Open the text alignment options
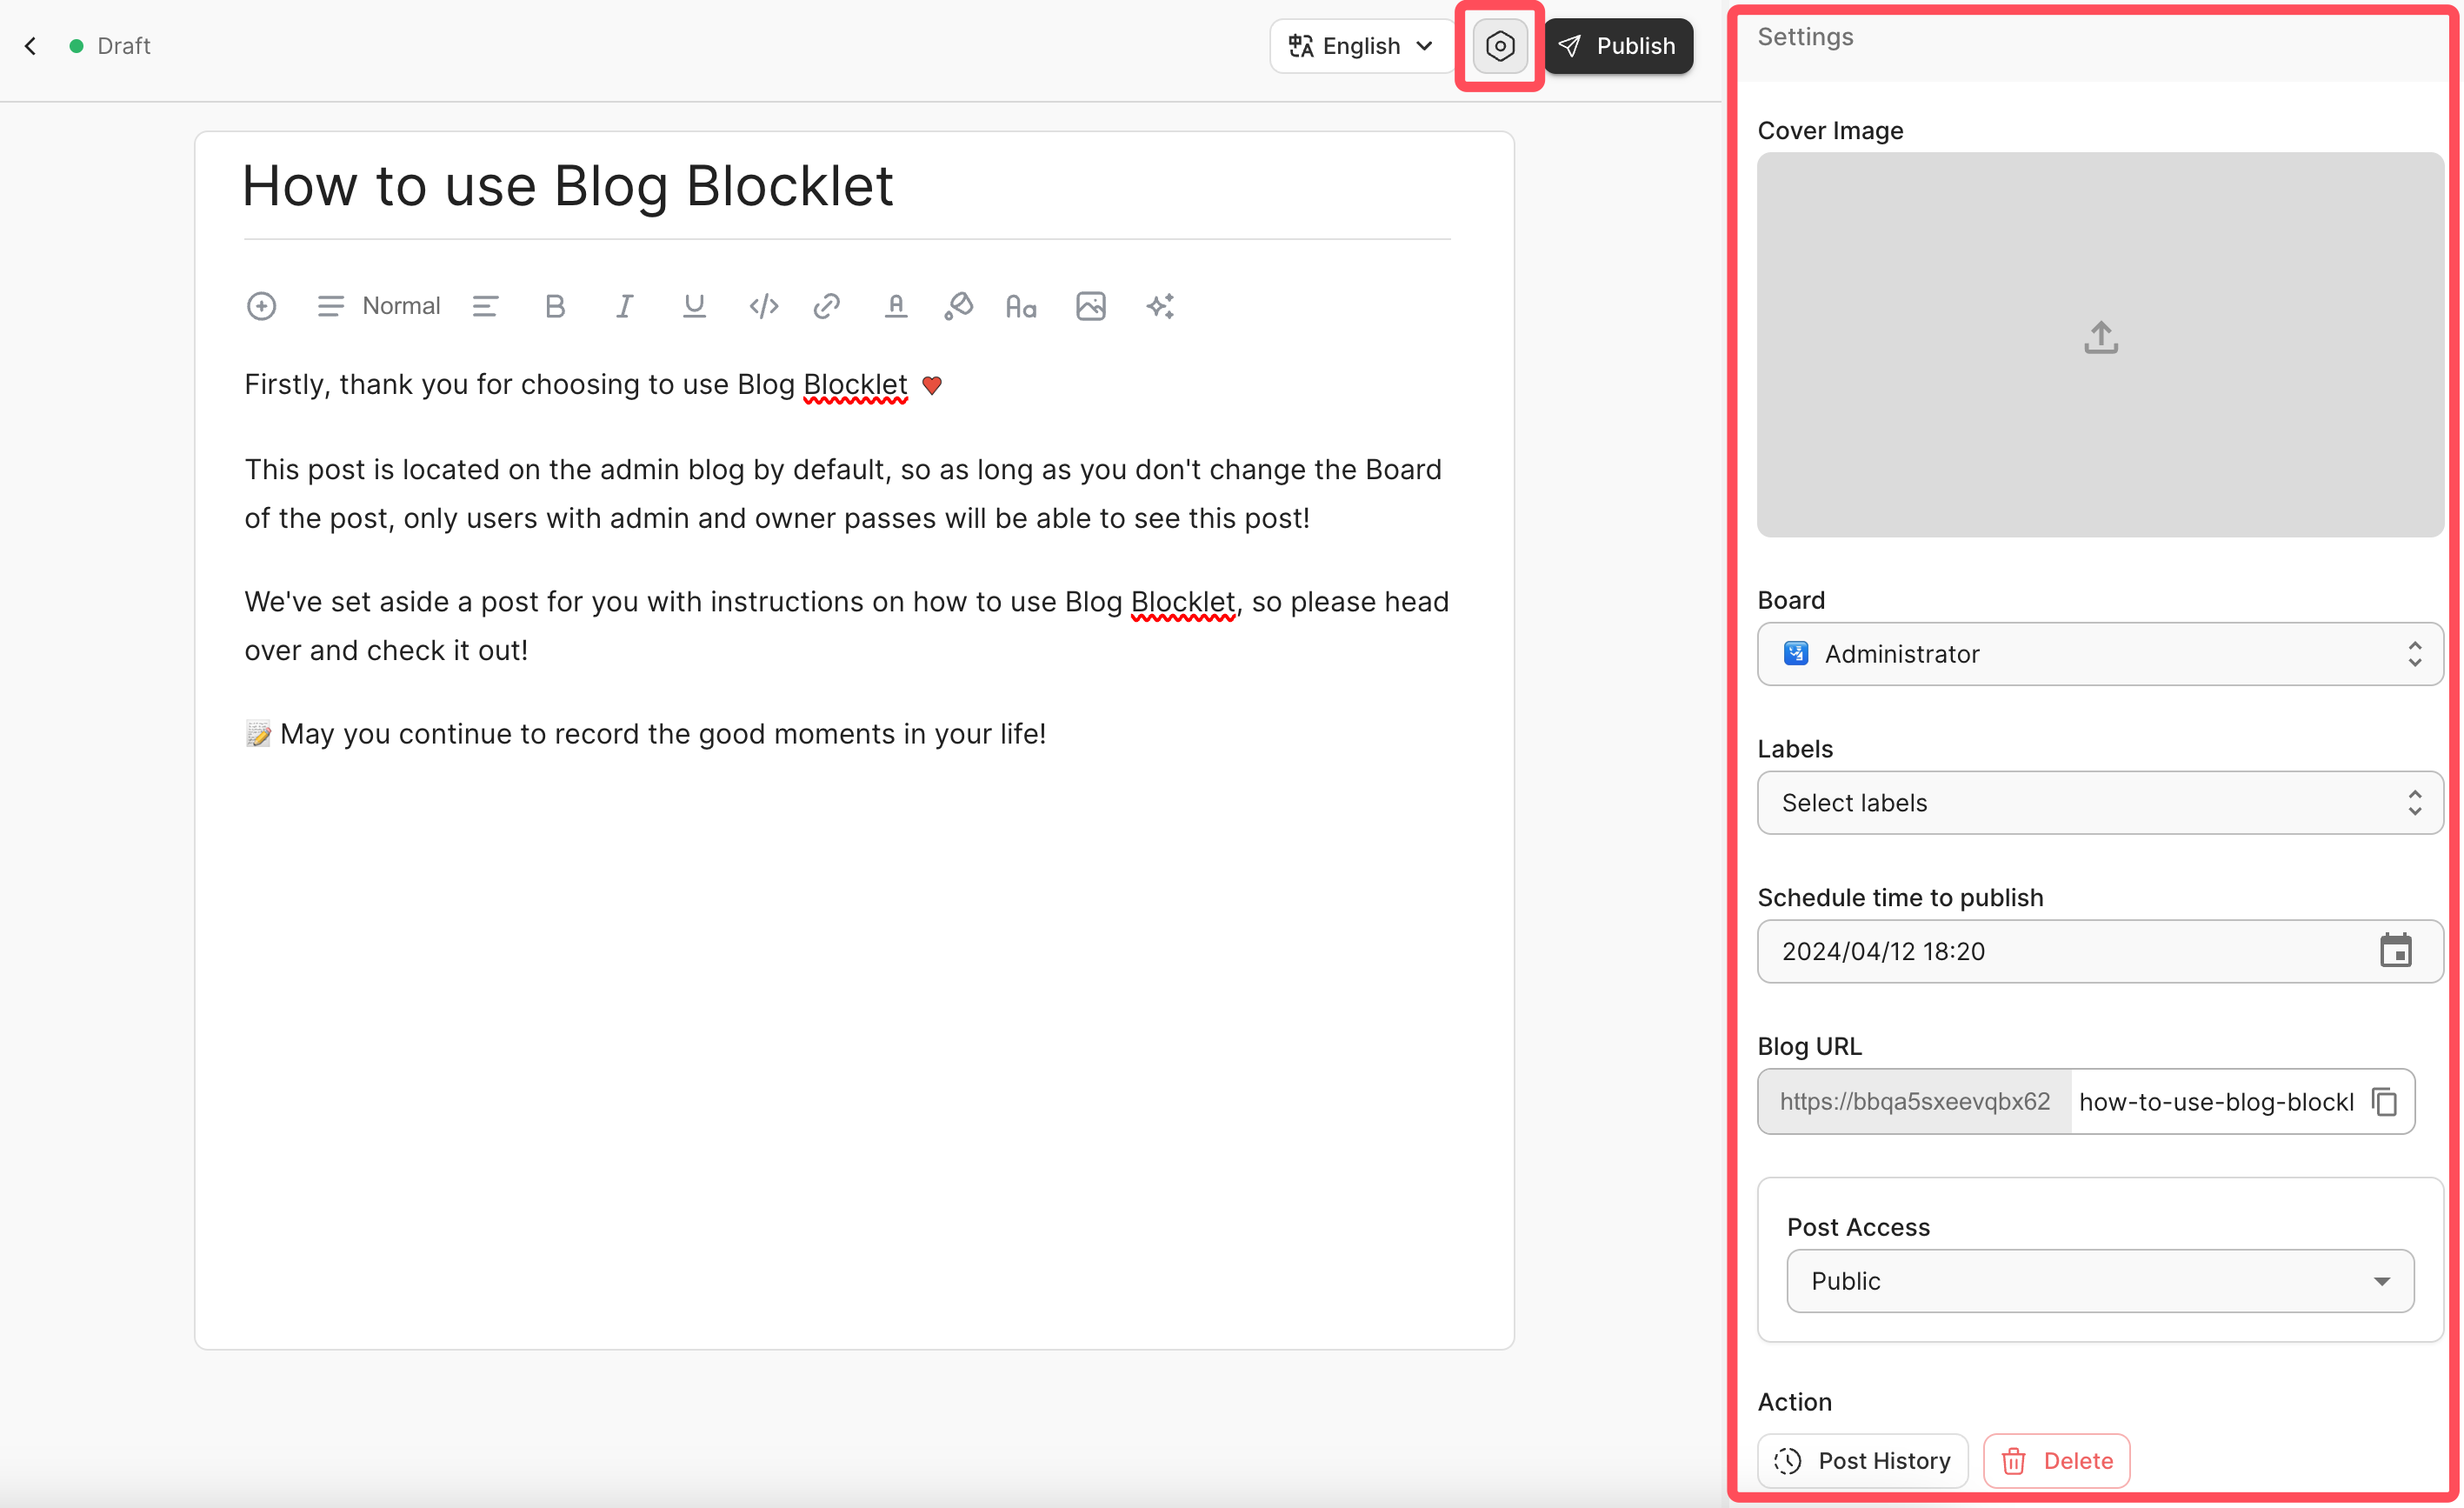 (x=485, y=306)
